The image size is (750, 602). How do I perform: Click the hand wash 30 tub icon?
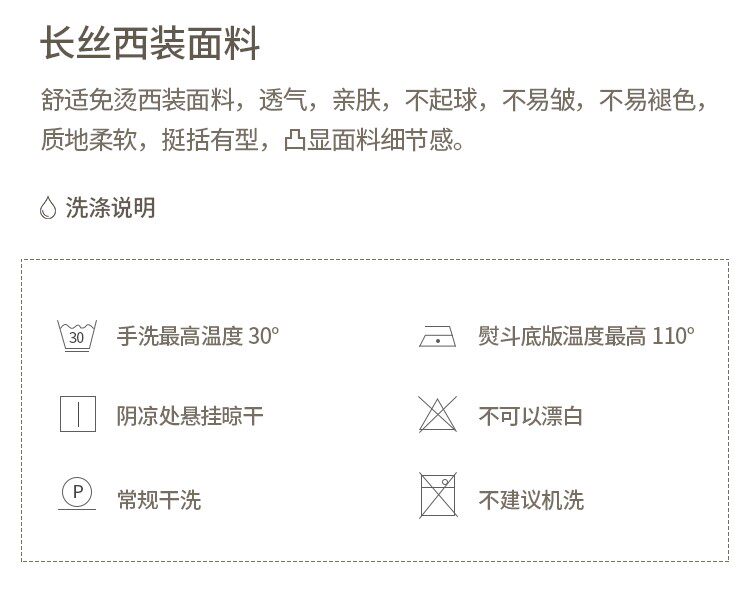tap(76, 336)
